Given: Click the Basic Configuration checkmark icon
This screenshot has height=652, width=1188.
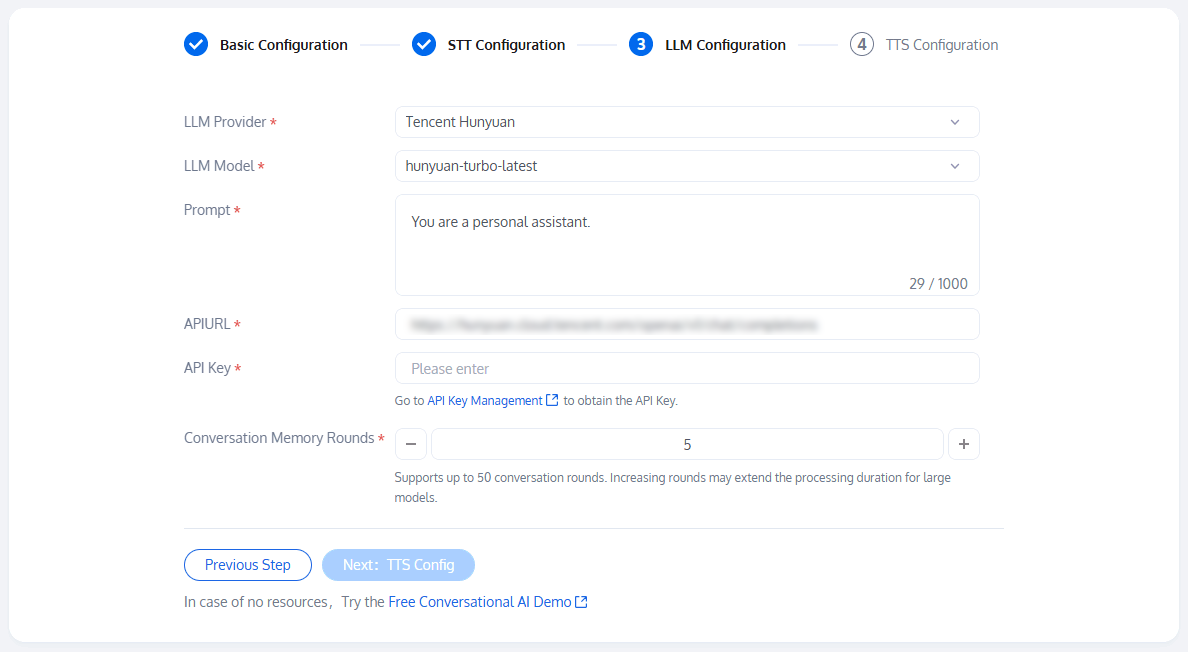Looking at the screenshot, I should click(196, 44).
